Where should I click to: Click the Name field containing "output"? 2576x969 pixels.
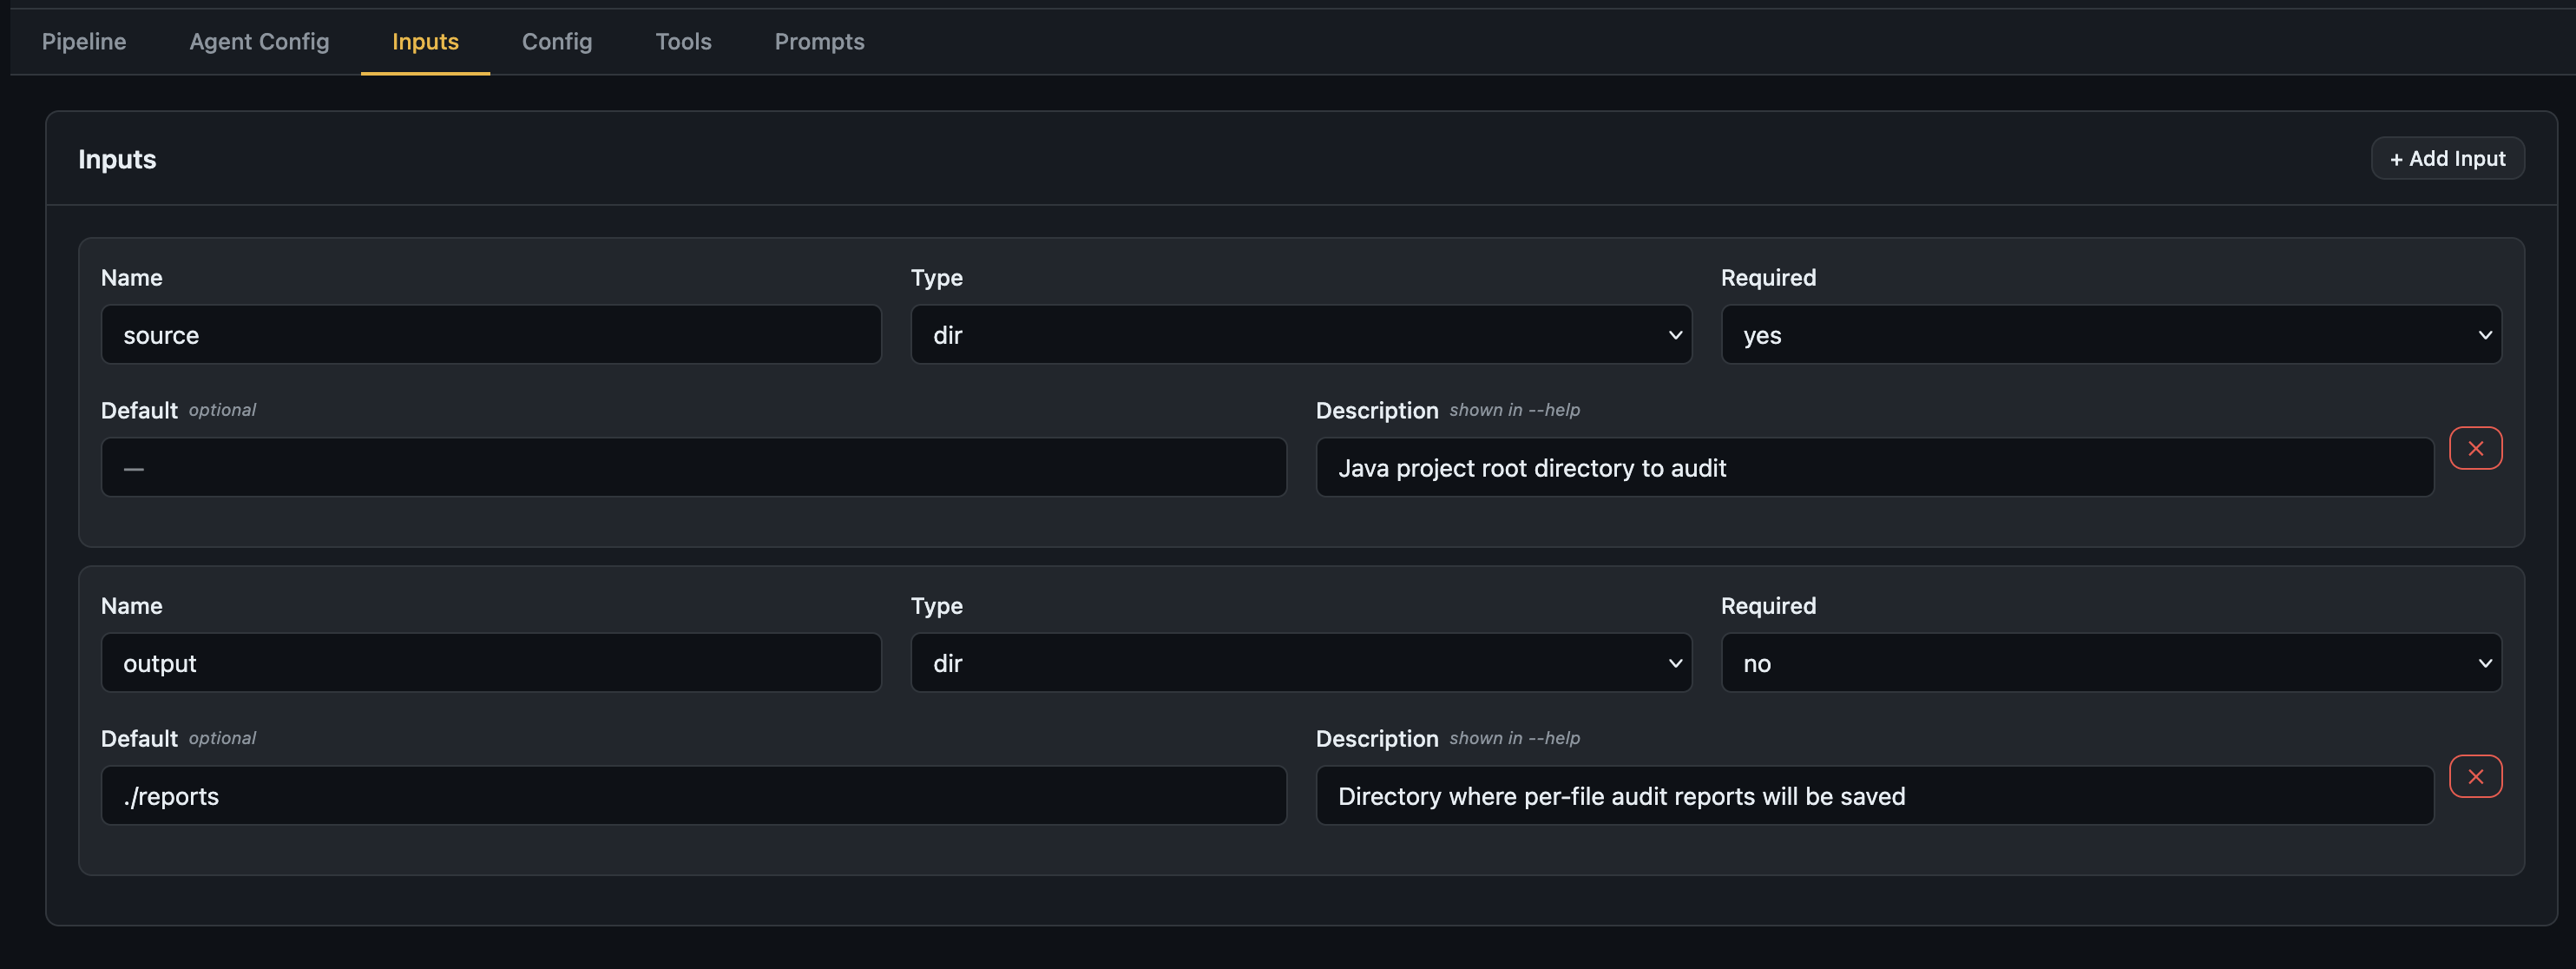coord(490,662)
